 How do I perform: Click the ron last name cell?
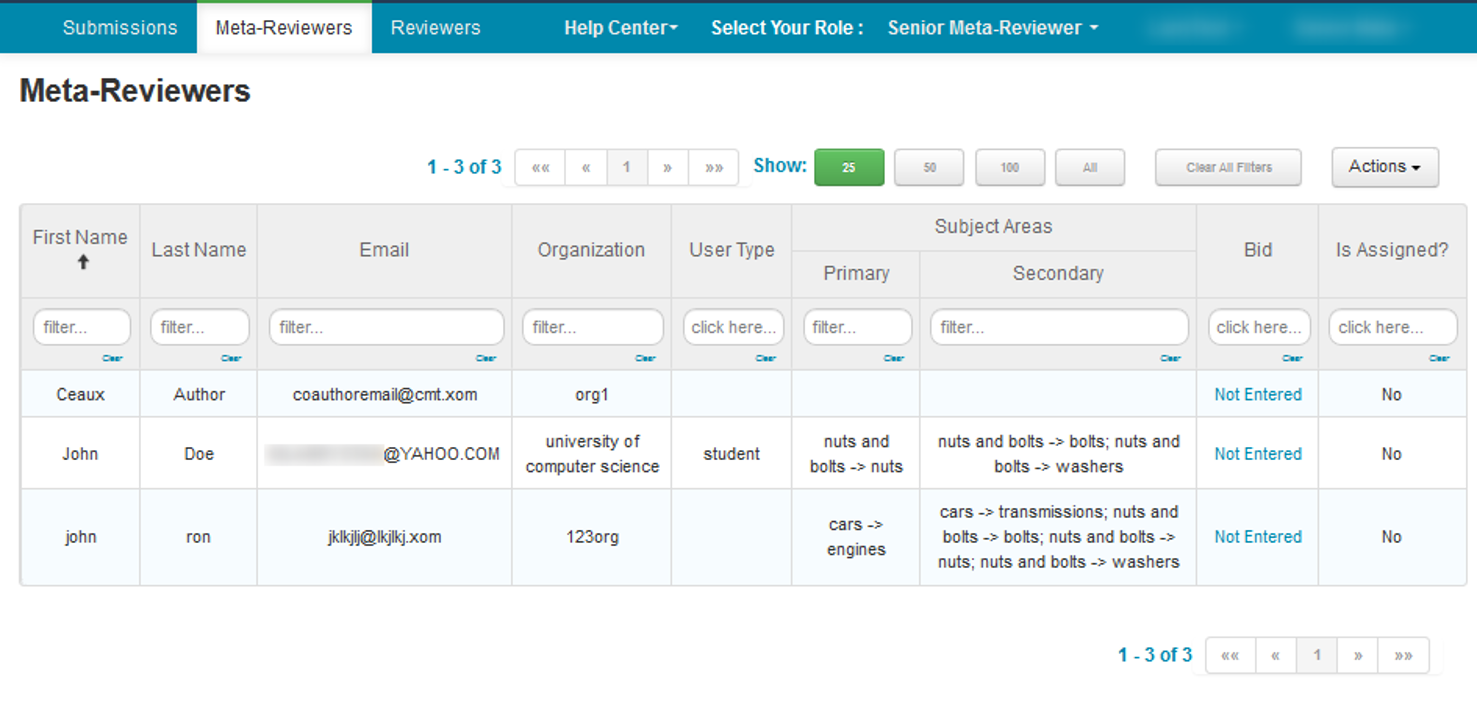[198, 537]
